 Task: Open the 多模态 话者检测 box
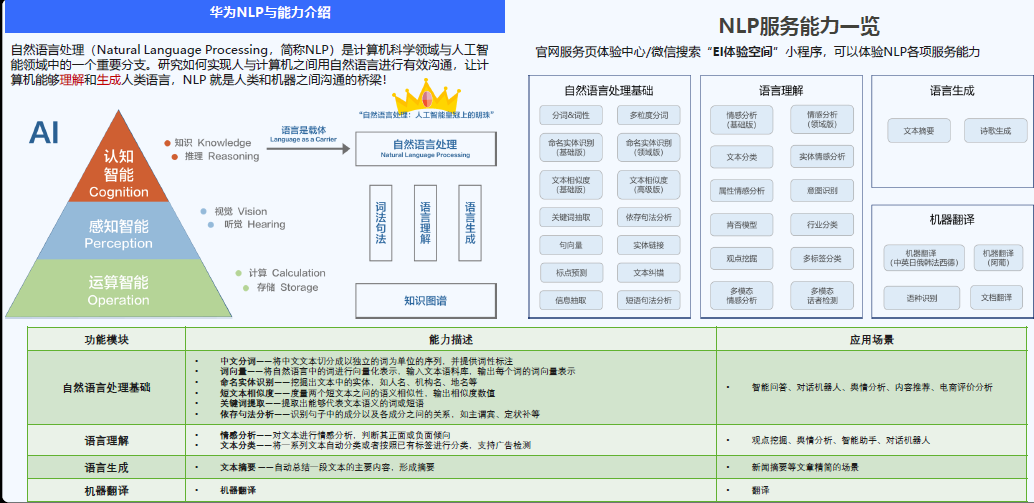822,295
